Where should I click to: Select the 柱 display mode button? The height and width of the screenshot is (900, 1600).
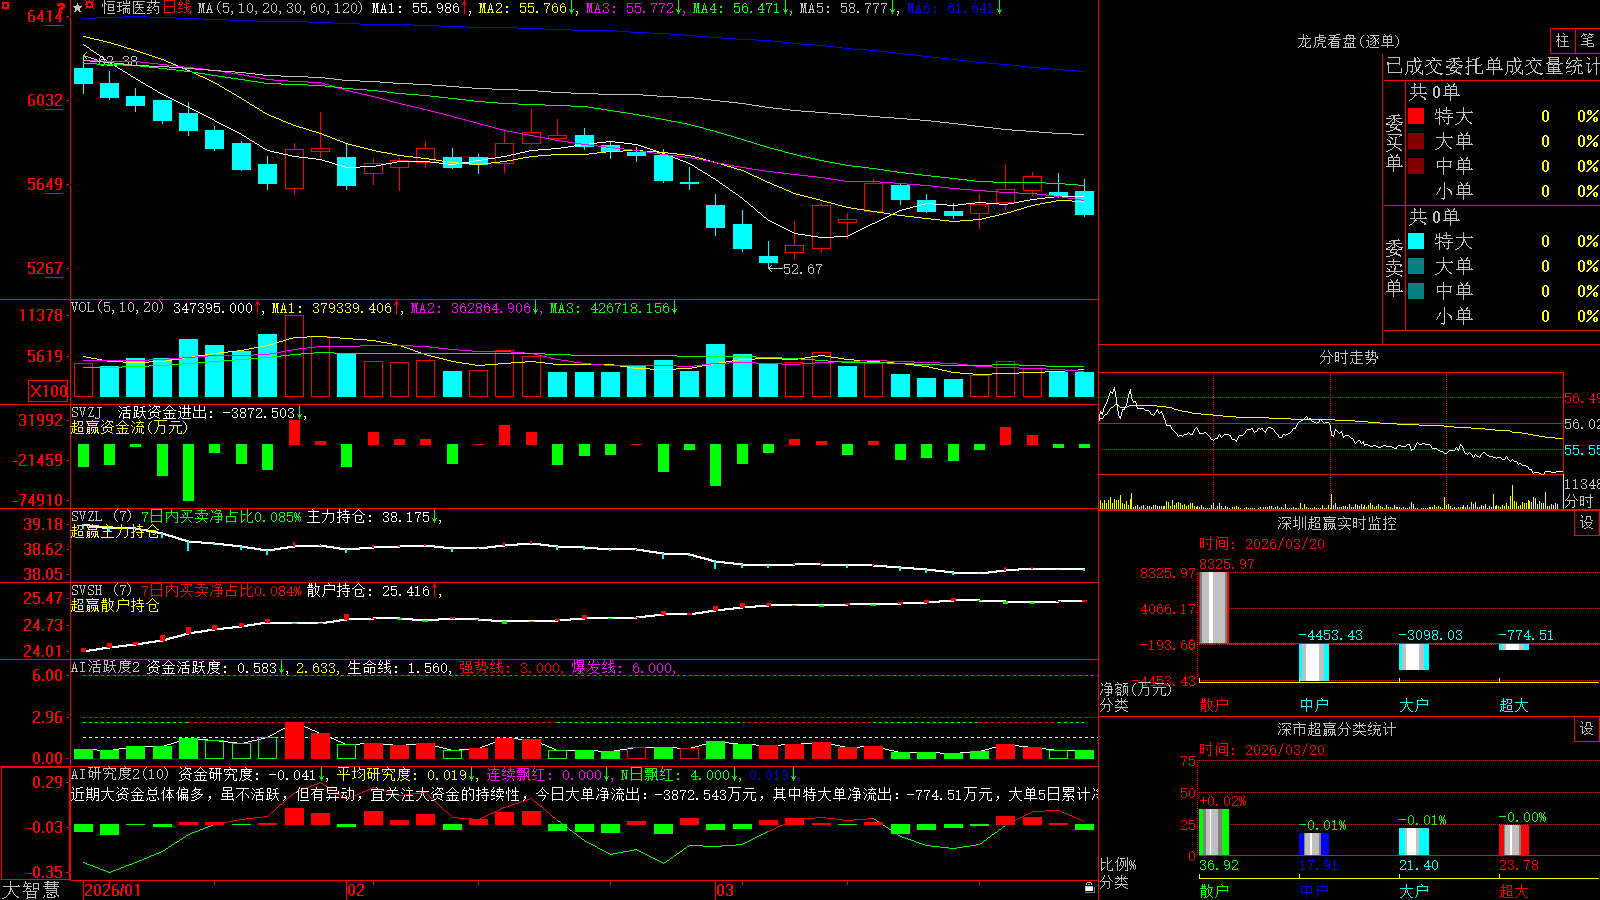1562,40
